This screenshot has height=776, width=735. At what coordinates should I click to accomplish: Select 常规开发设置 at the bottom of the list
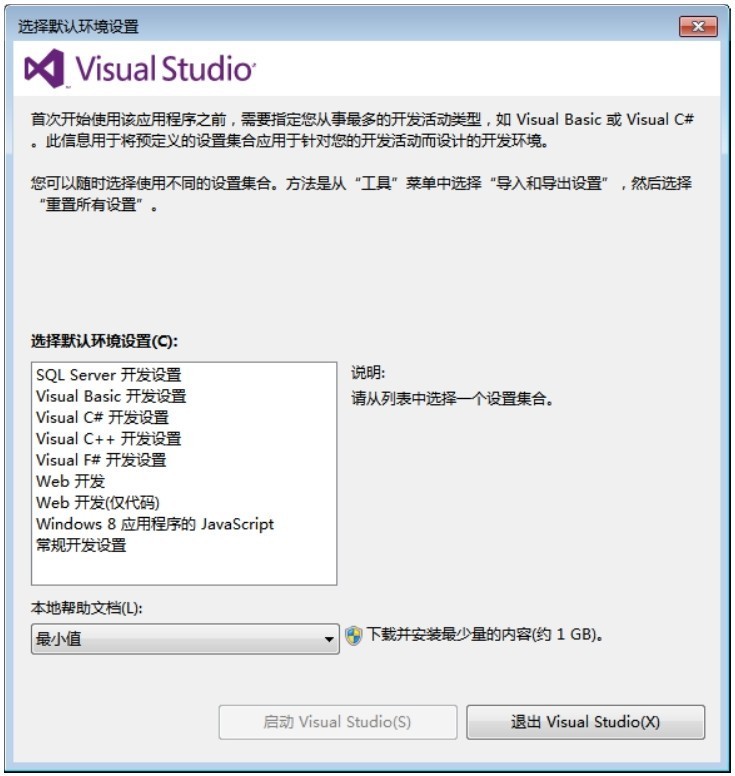click(81, 545)
